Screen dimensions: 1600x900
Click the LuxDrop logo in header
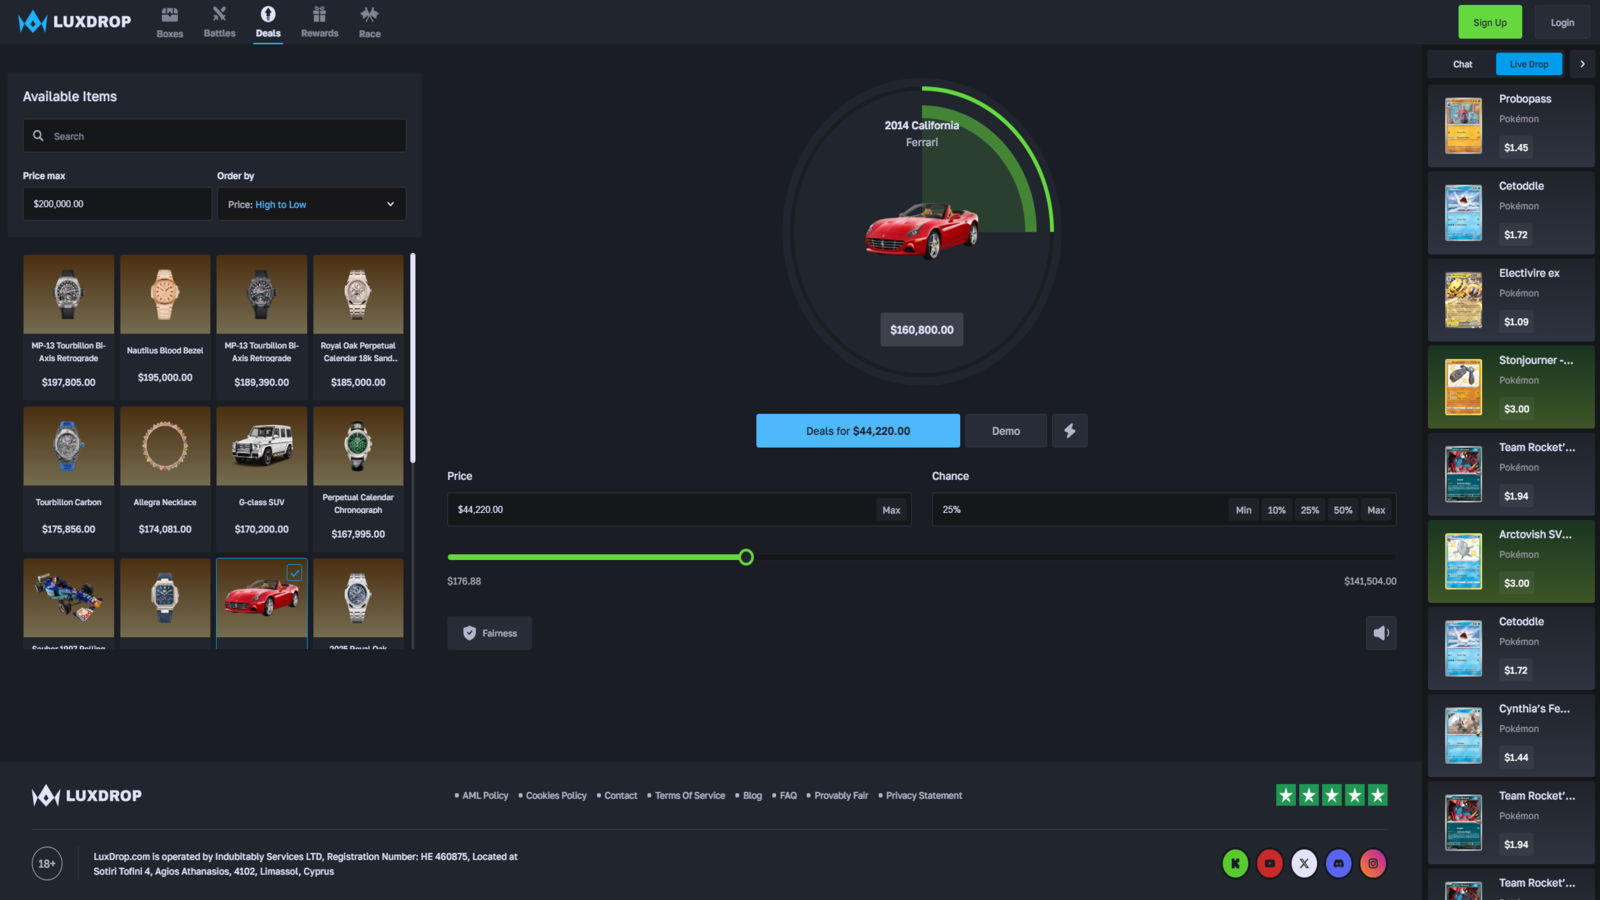(x=75, y=21)
